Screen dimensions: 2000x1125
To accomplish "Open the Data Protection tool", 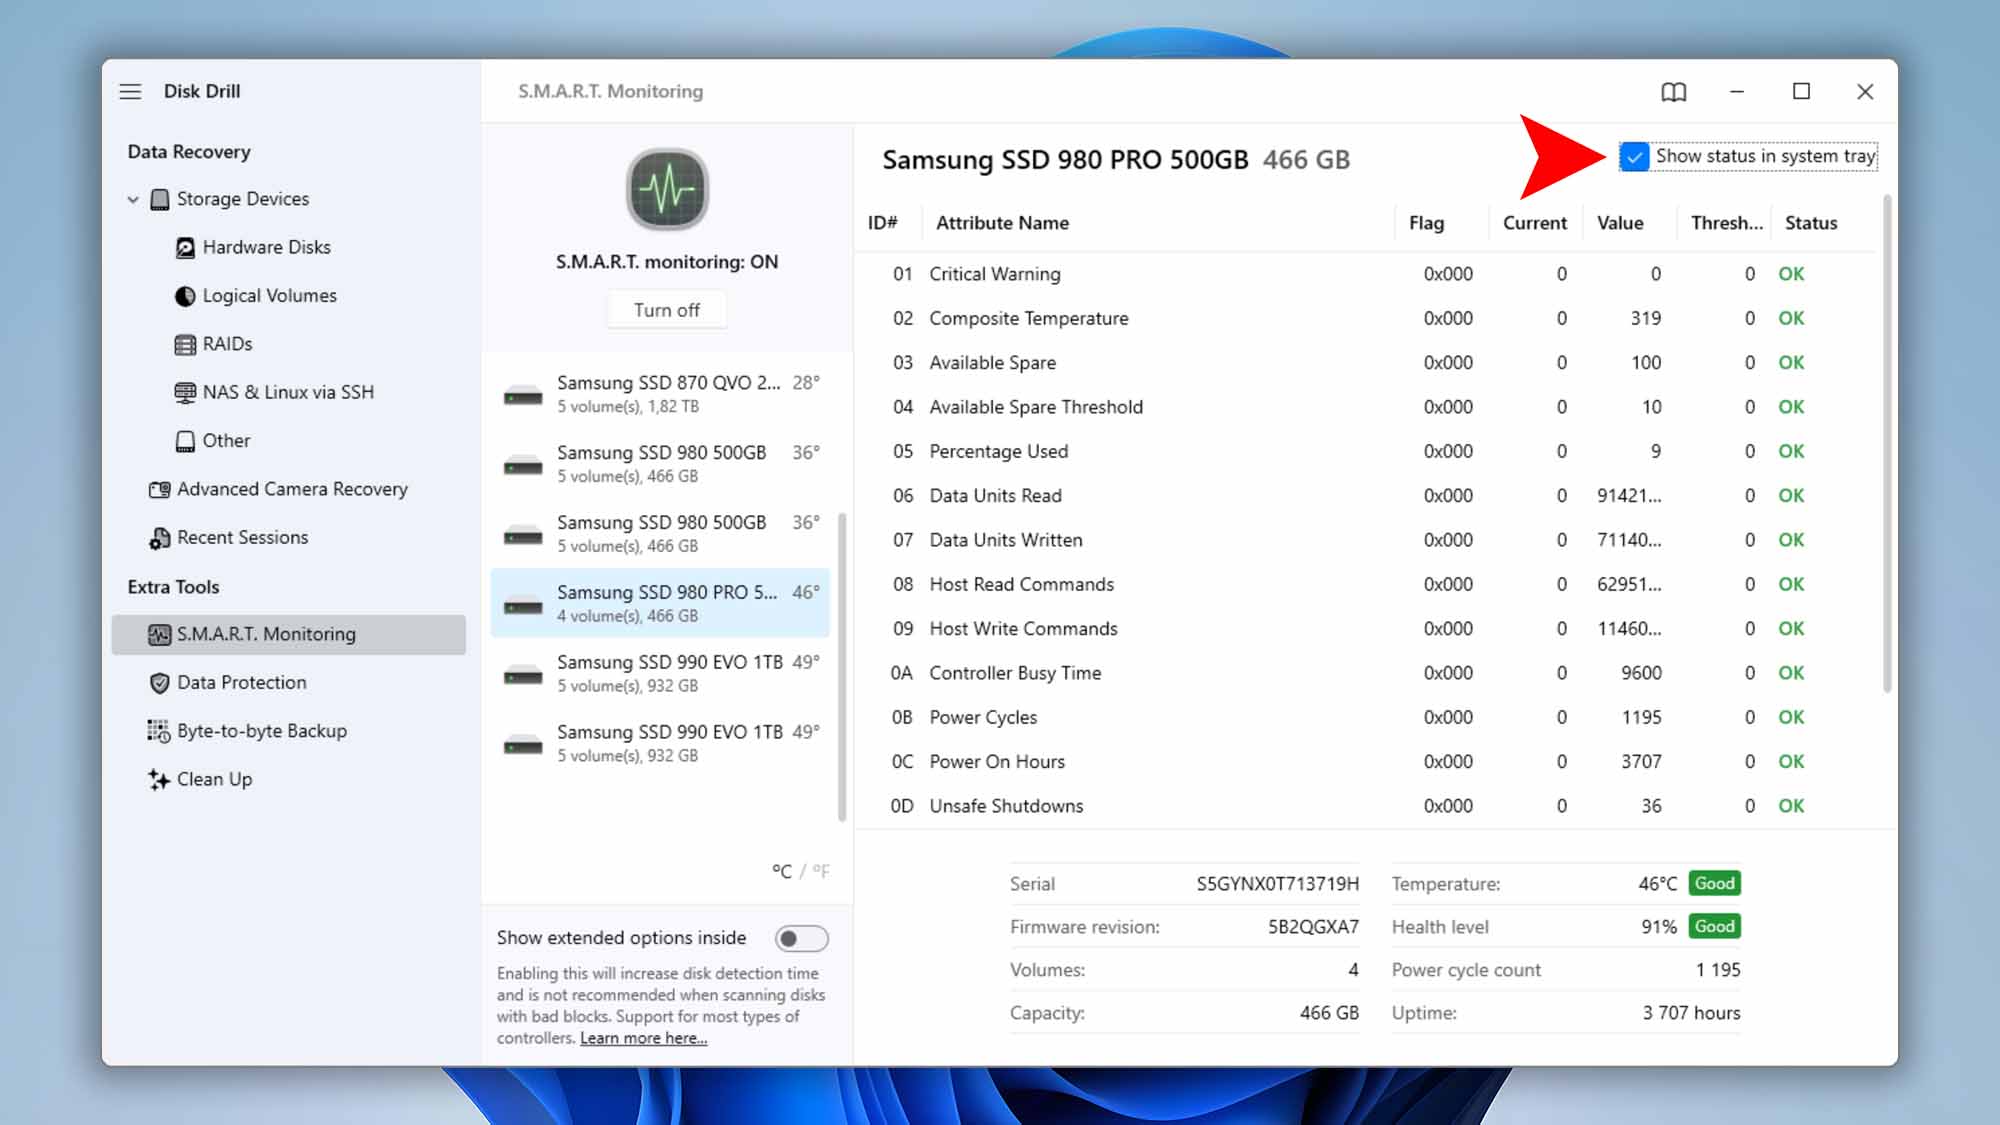I will pyautogui.click(x=241, y=682).
